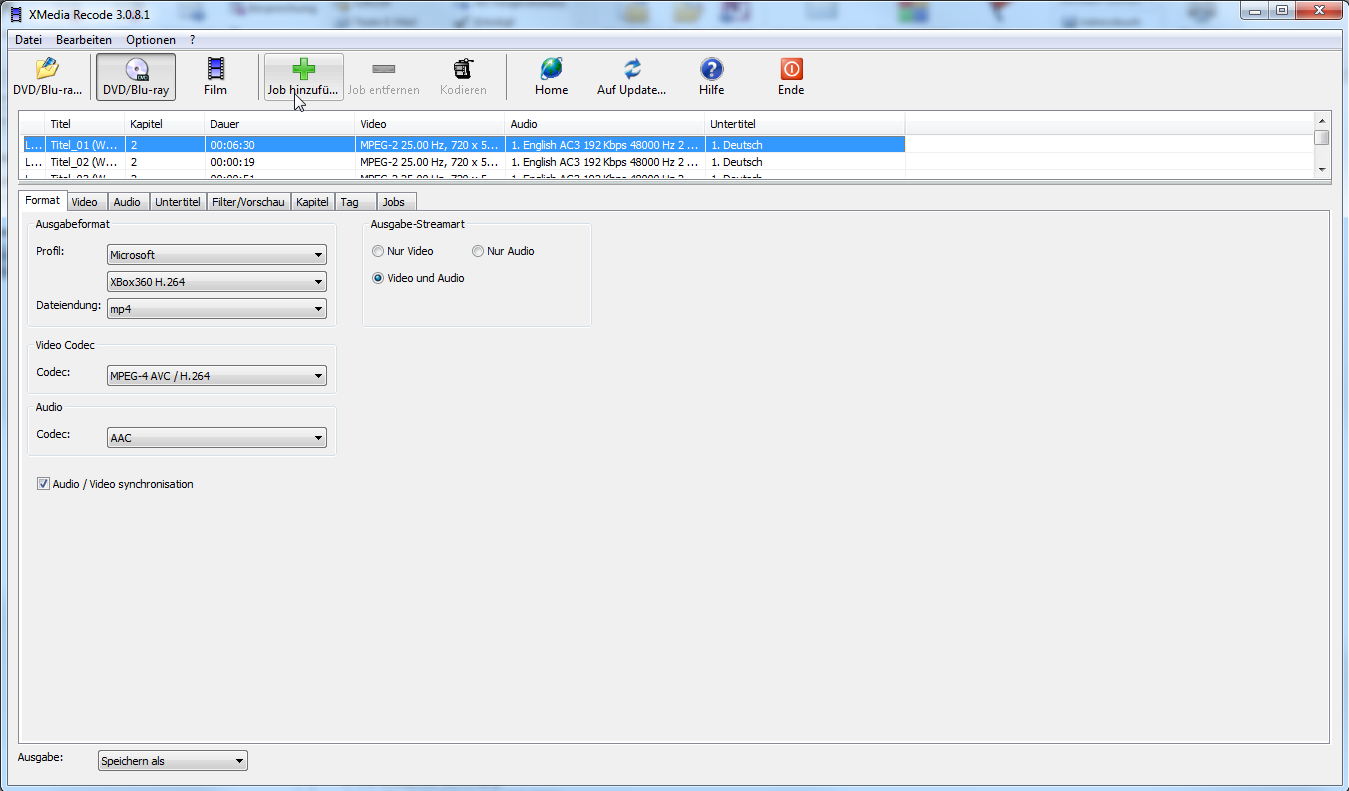
Task: Open DVD/Blu-ray folder icon in toolbar
Action: tap(47, 70)
